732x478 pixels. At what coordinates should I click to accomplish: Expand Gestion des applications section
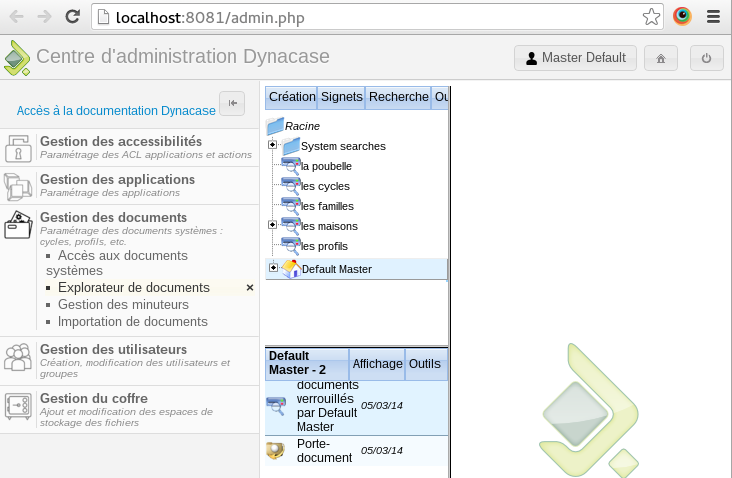coord(118,179)
